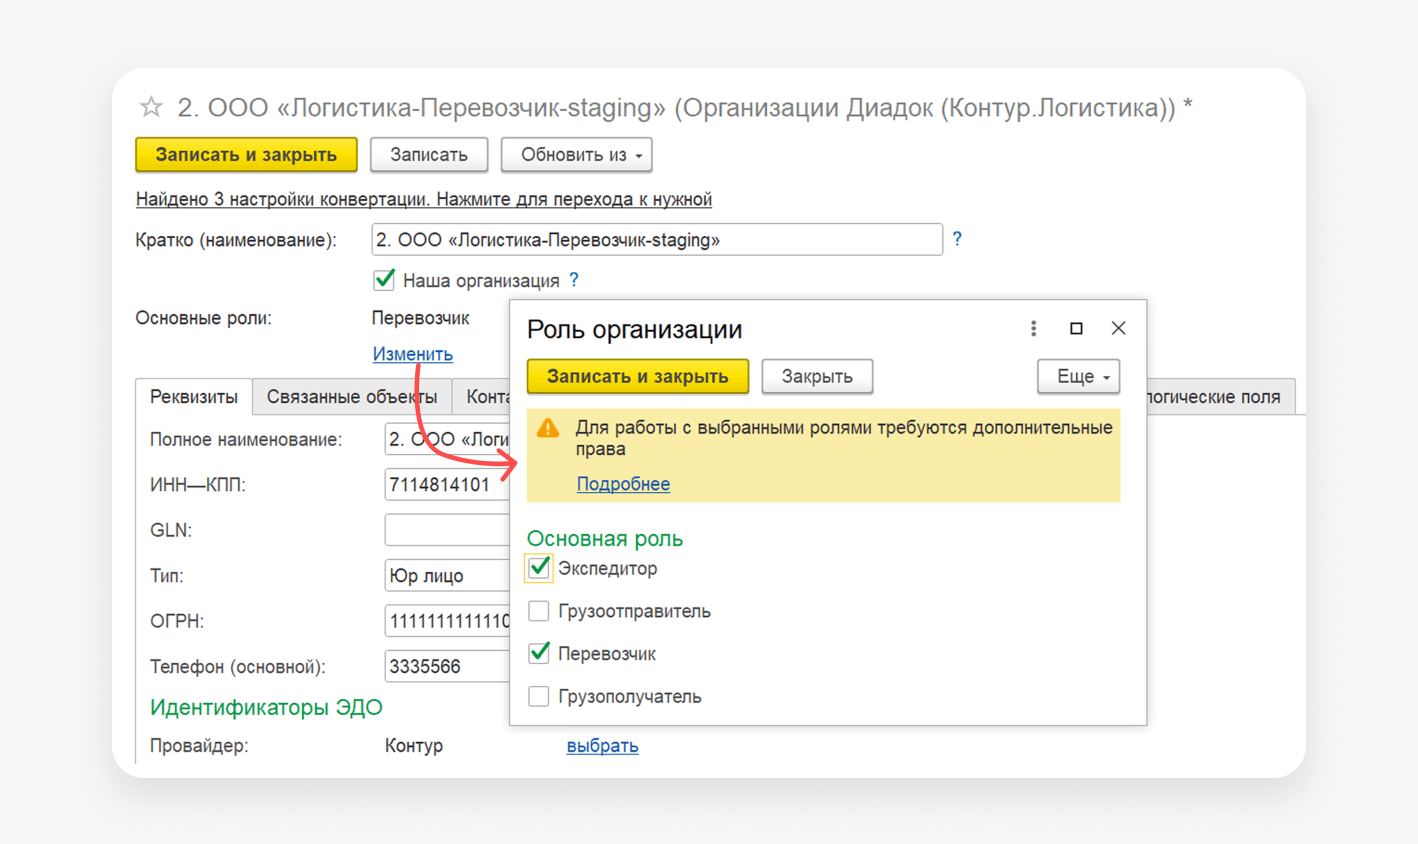Add organization form to favorites with star

(151, 107)
